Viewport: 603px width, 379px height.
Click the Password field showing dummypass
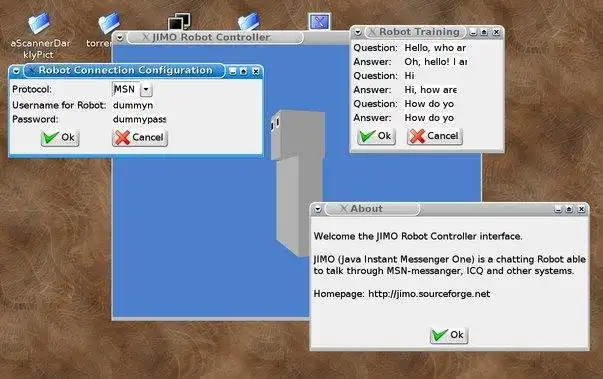pyautogui.click(x=139, y=119)
